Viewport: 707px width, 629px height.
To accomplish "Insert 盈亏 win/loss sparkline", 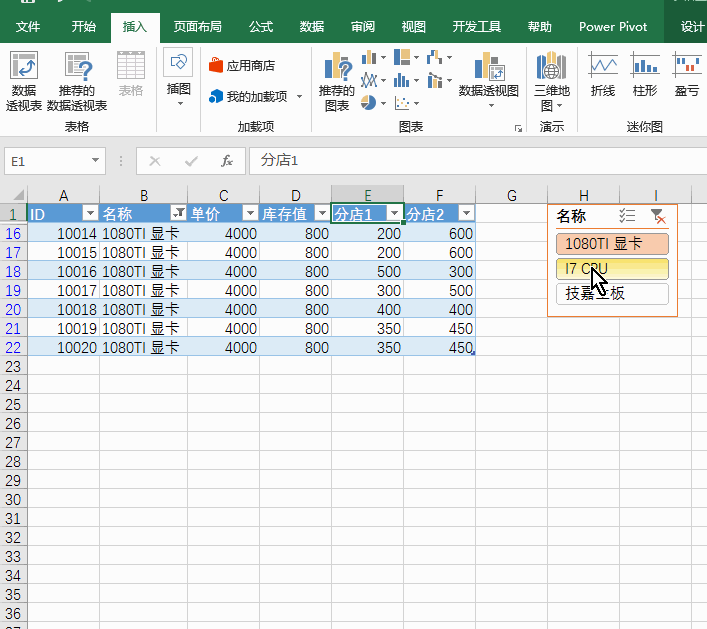I will tap(687, 75).
